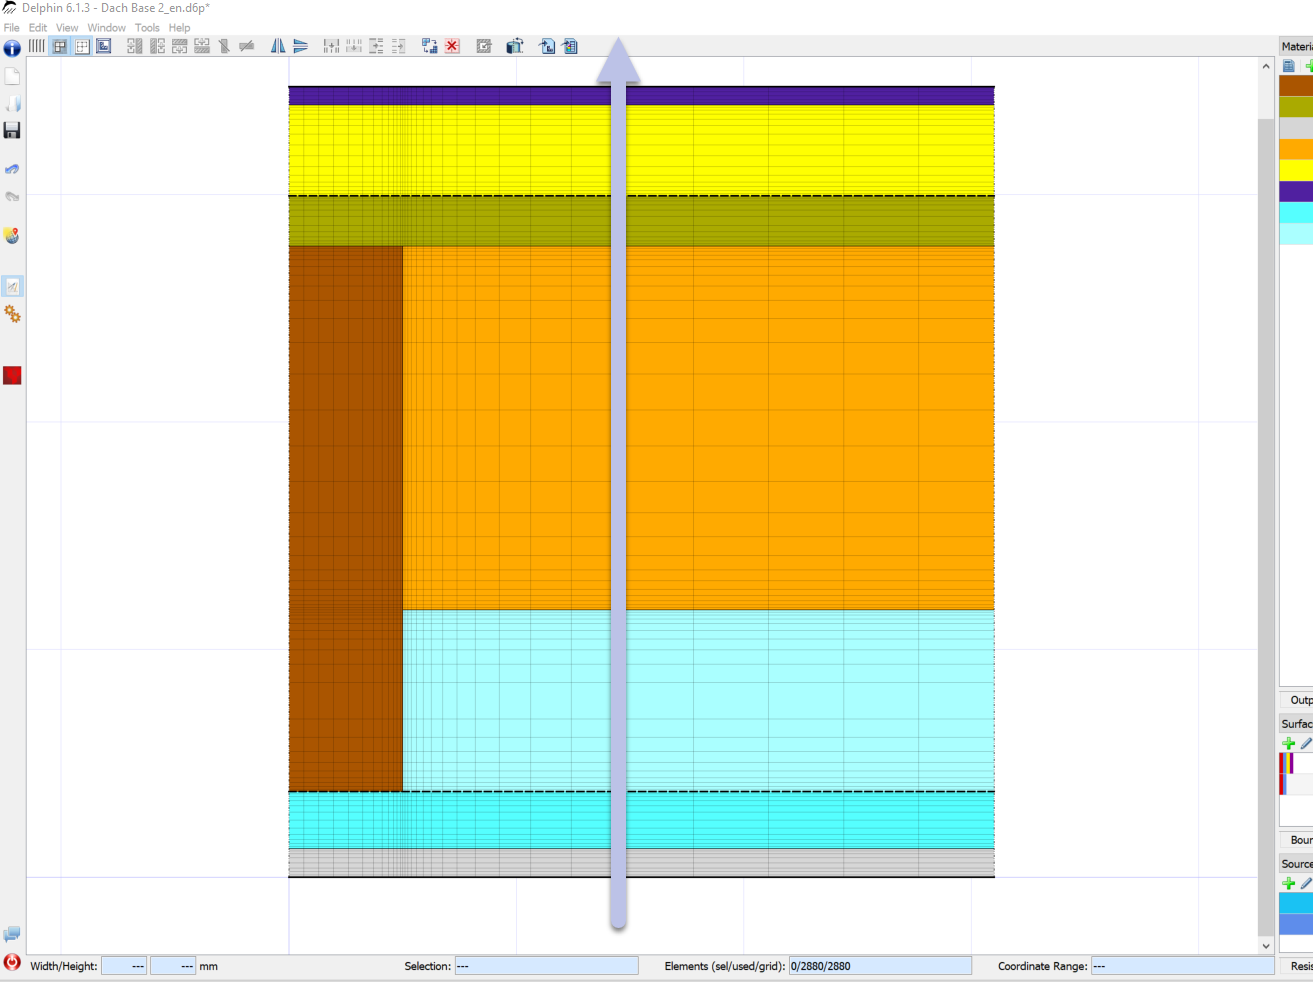Click the row refinement icon next to it
Screen dimensions: 1313x982
398,46
